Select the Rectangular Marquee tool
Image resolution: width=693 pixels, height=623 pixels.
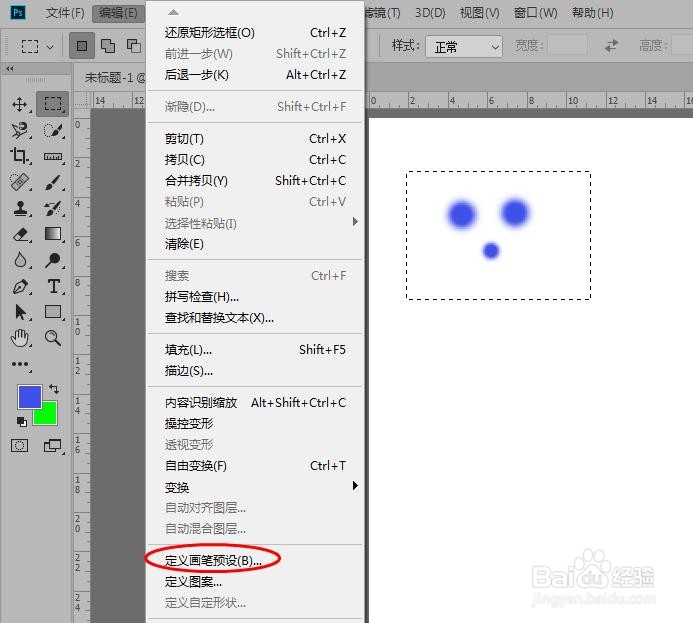point(53,104)
